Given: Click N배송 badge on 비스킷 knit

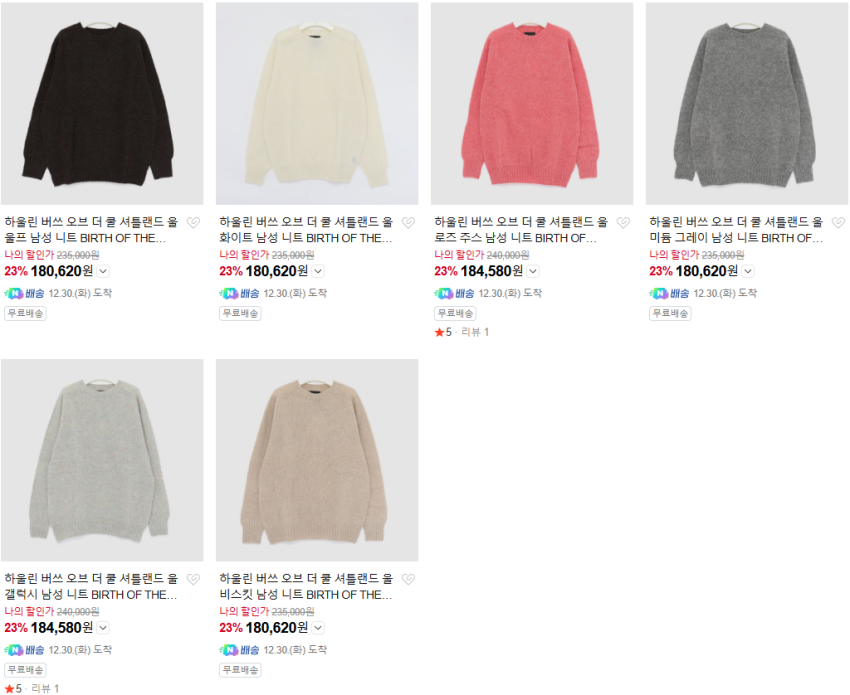Looking at the screenshot, I should click(239, 650).
